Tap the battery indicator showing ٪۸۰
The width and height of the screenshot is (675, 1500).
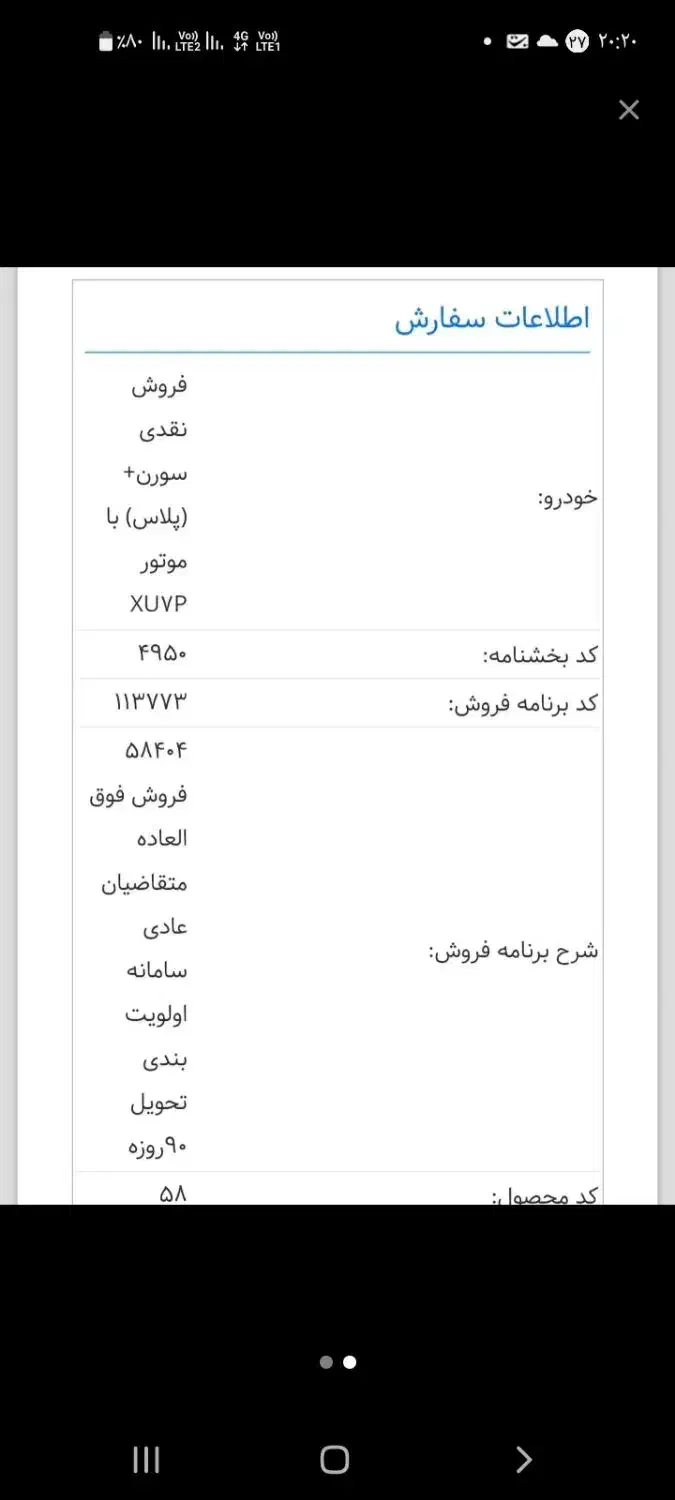[x=115, y=42]
